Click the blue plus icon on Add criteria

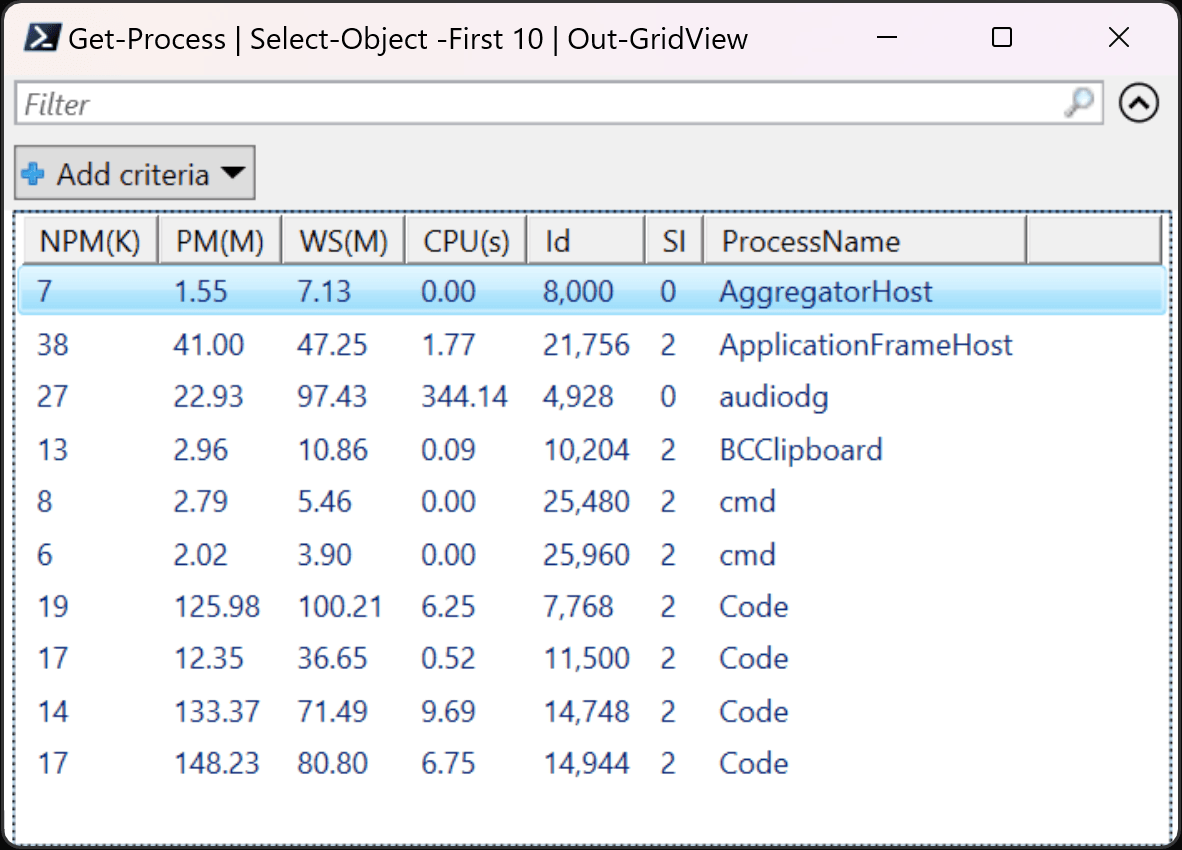tap(32, 174)
